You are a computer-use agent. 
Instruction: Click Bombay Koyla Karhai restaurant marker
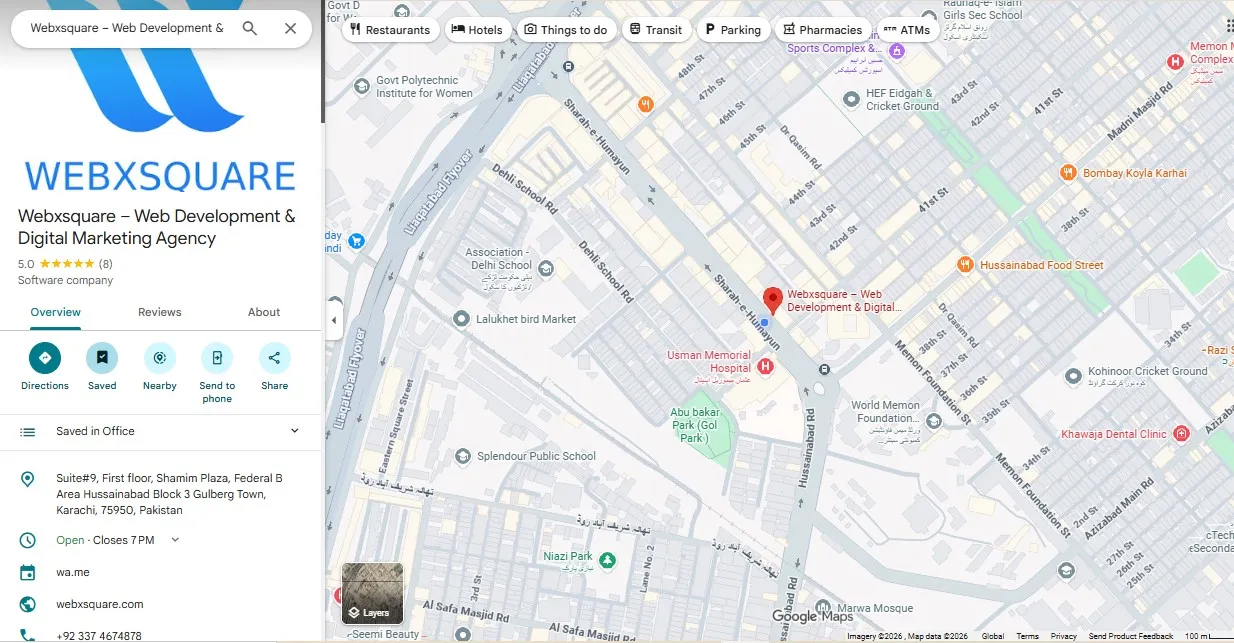[1068, 173]
